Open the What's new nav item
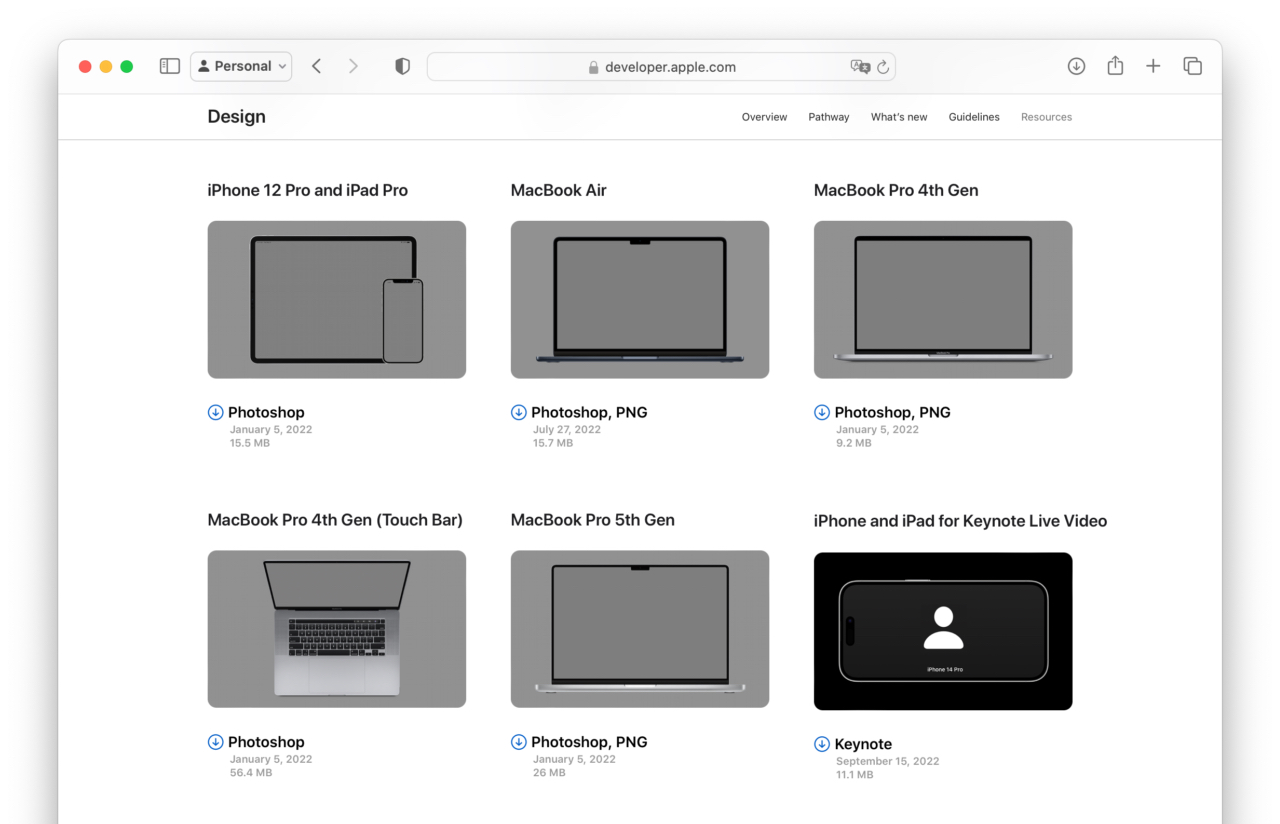This screenshot has width=1280, height=824. tap(899, 117)
